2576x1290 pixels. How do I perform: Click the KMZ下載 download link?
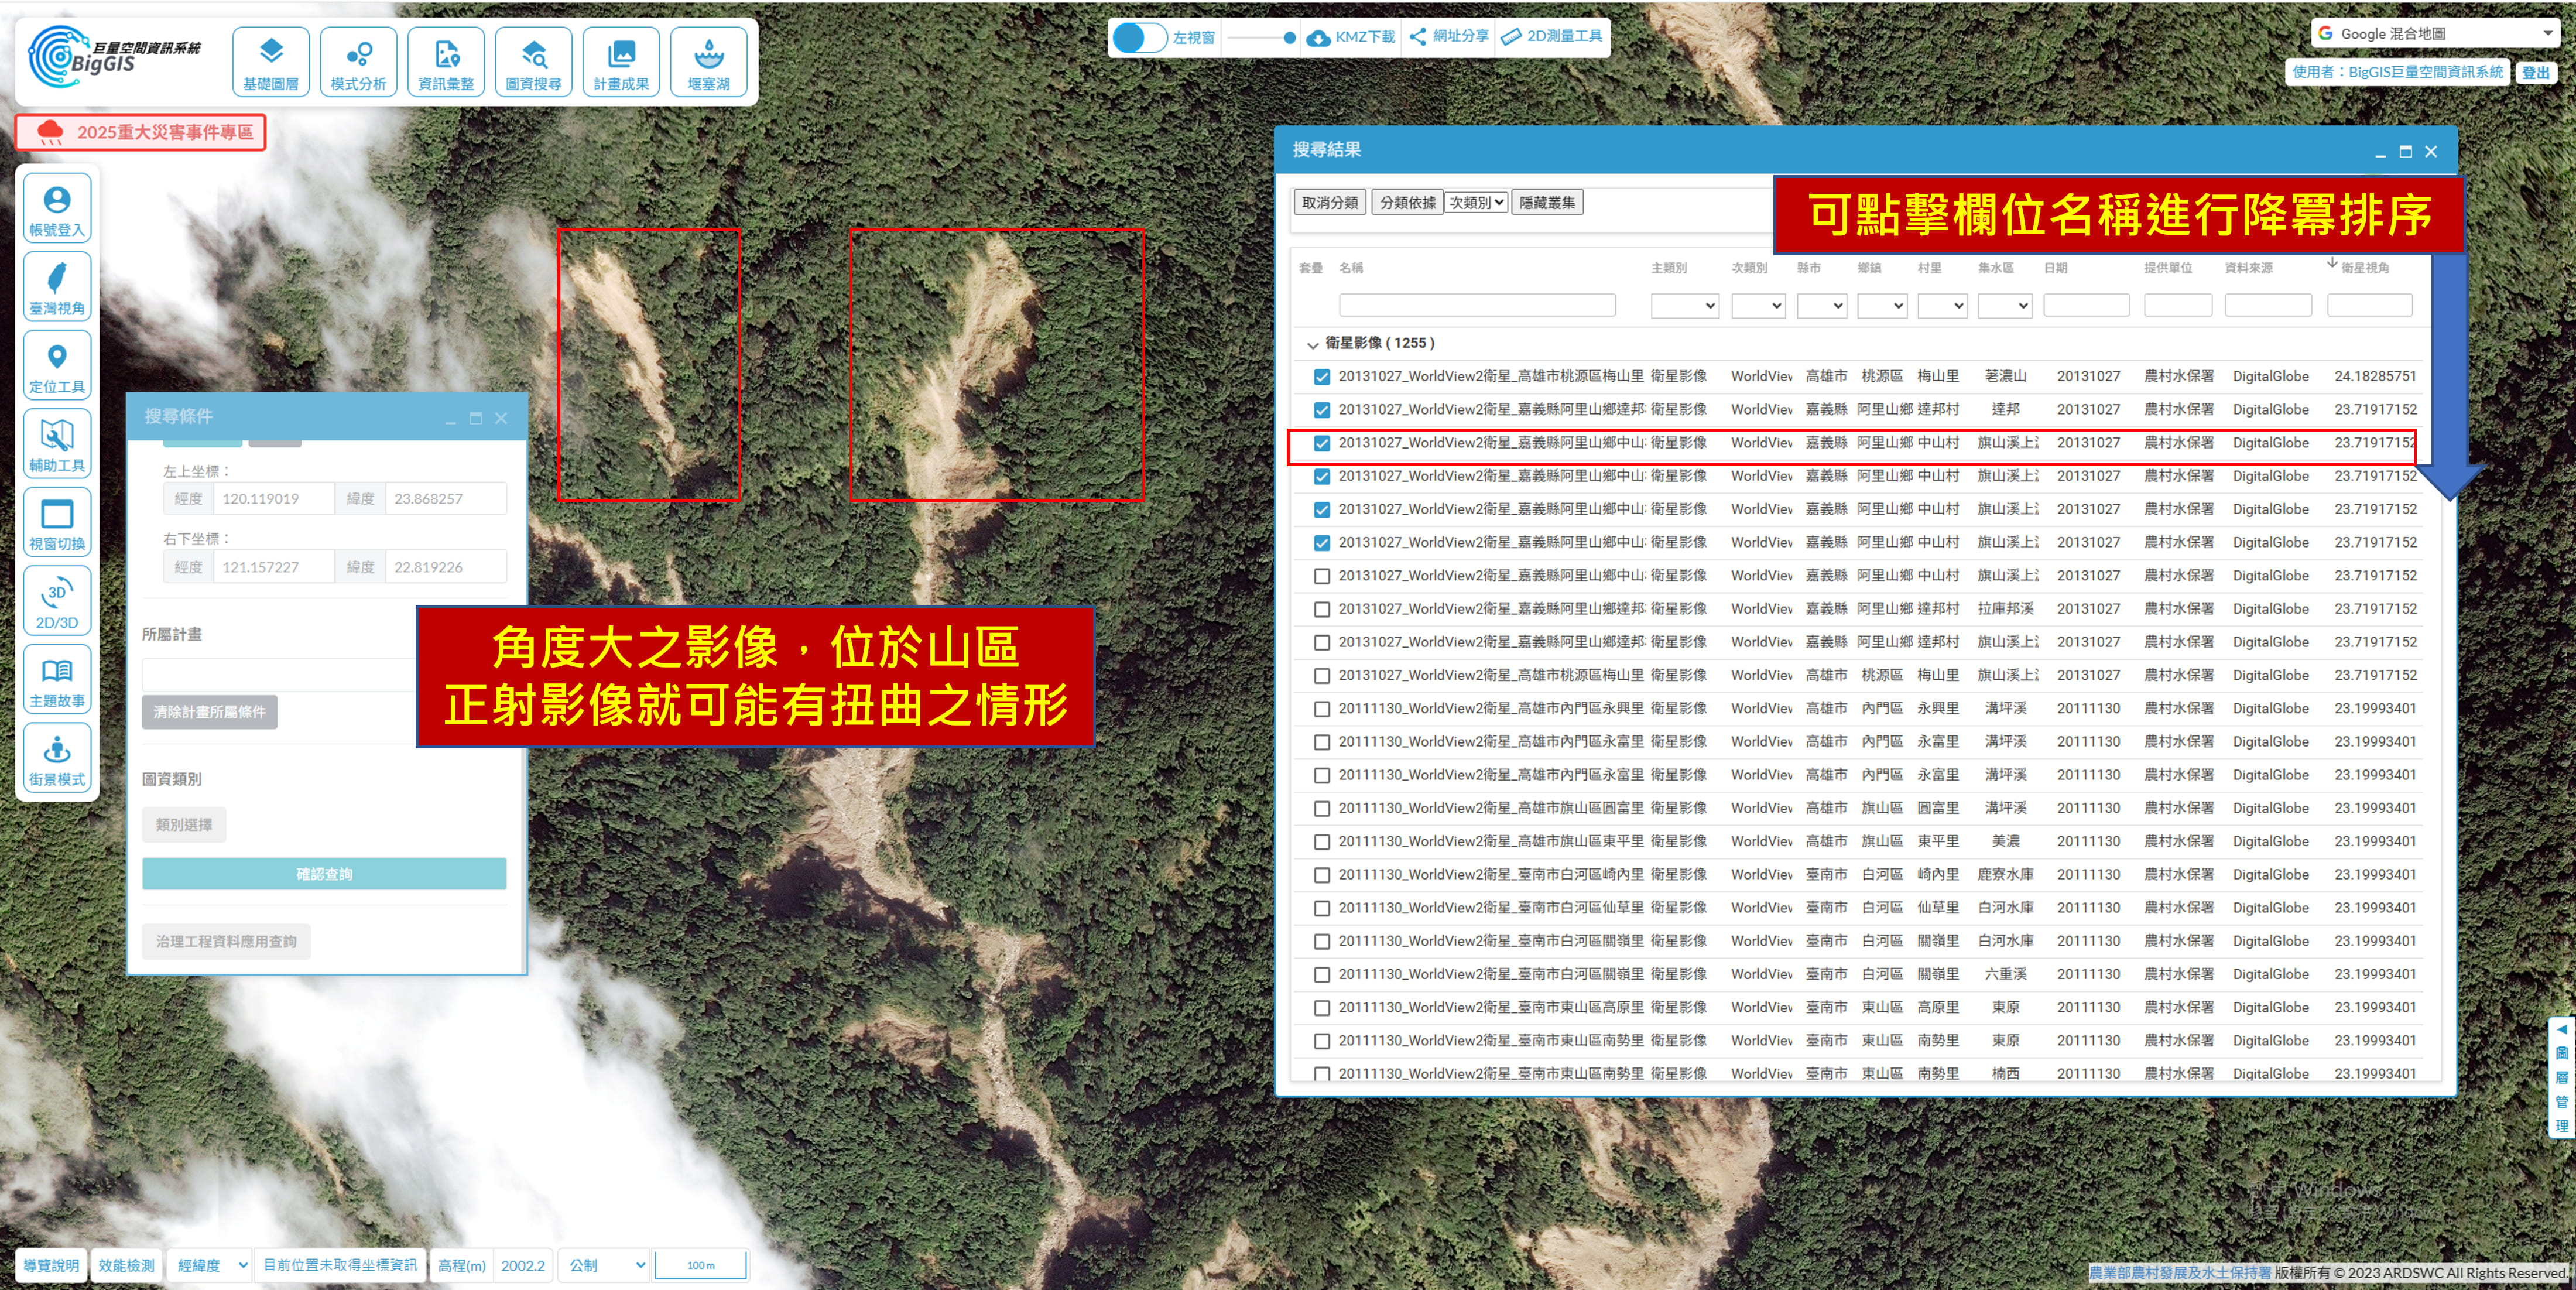pos(1351,37)
